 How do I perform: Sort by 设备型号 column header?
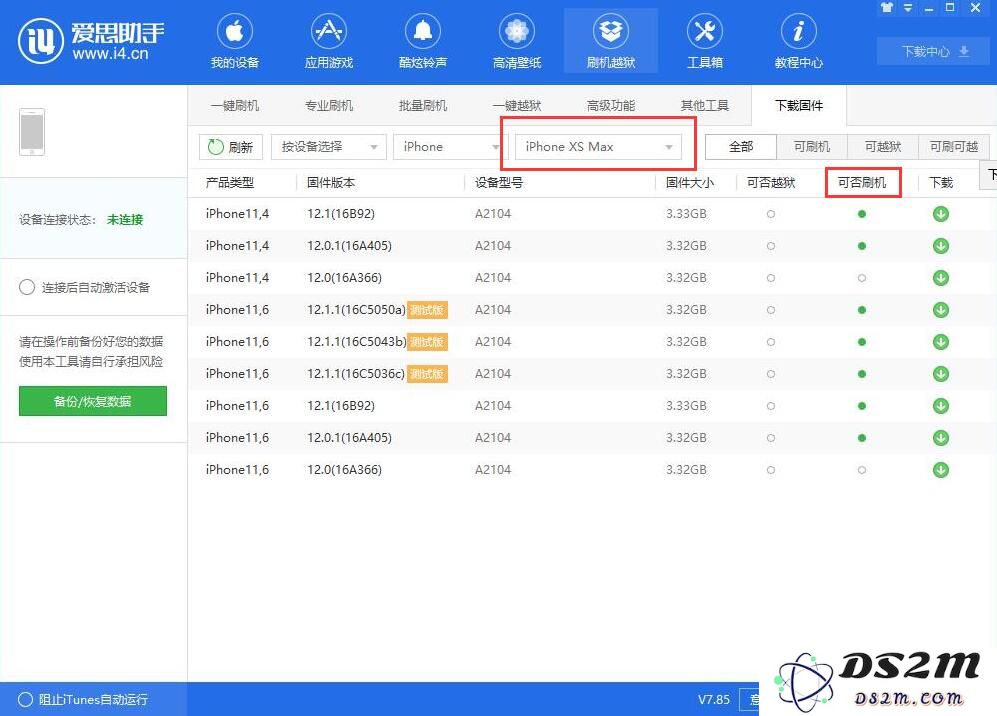click(499, 183)
